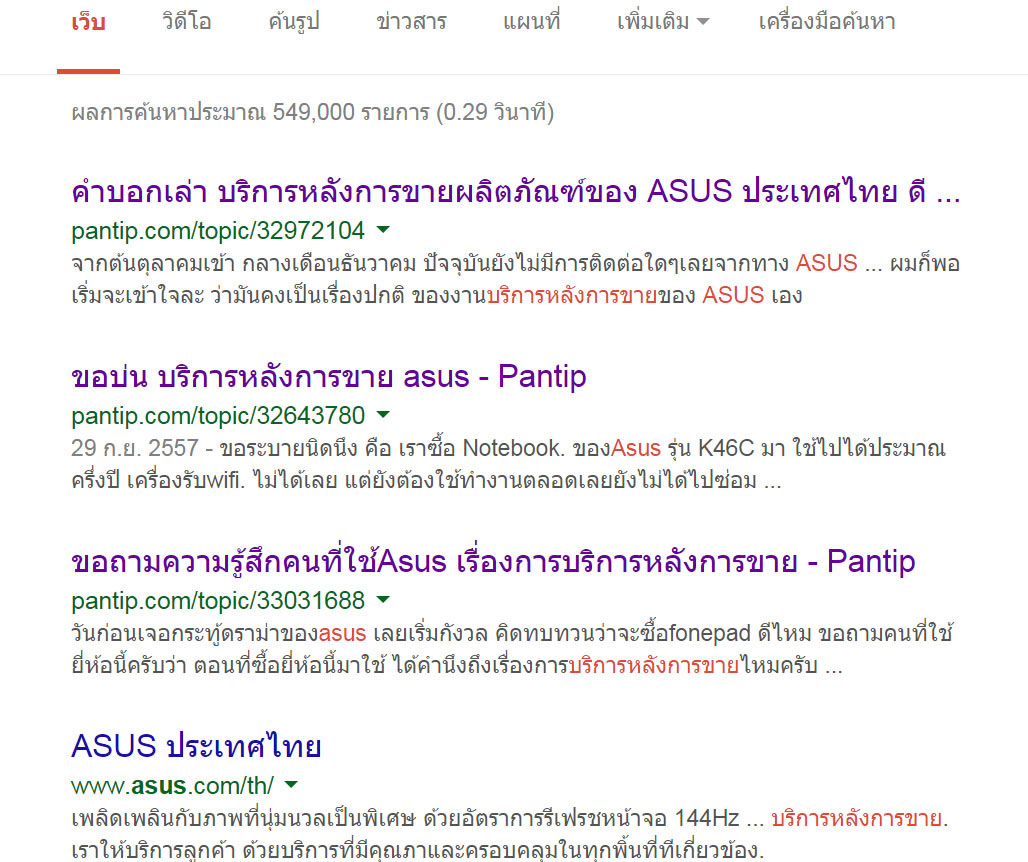Screen dimensions: 1028x862
Task: Click the www.asus.com/th/ URL
Action: (172, 785)
